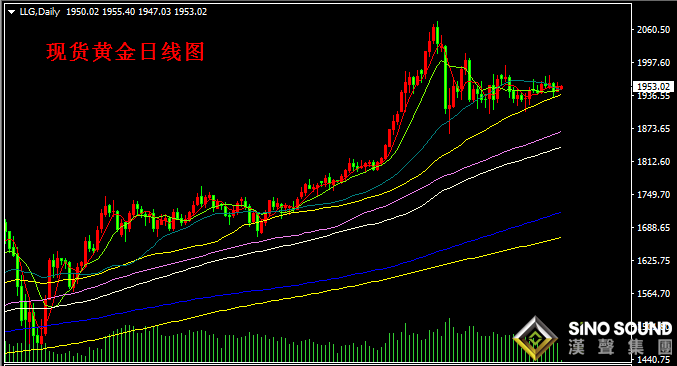677x366 pixels.
Task: Click the red Chinese chart title text
Action: pos(125,52)
